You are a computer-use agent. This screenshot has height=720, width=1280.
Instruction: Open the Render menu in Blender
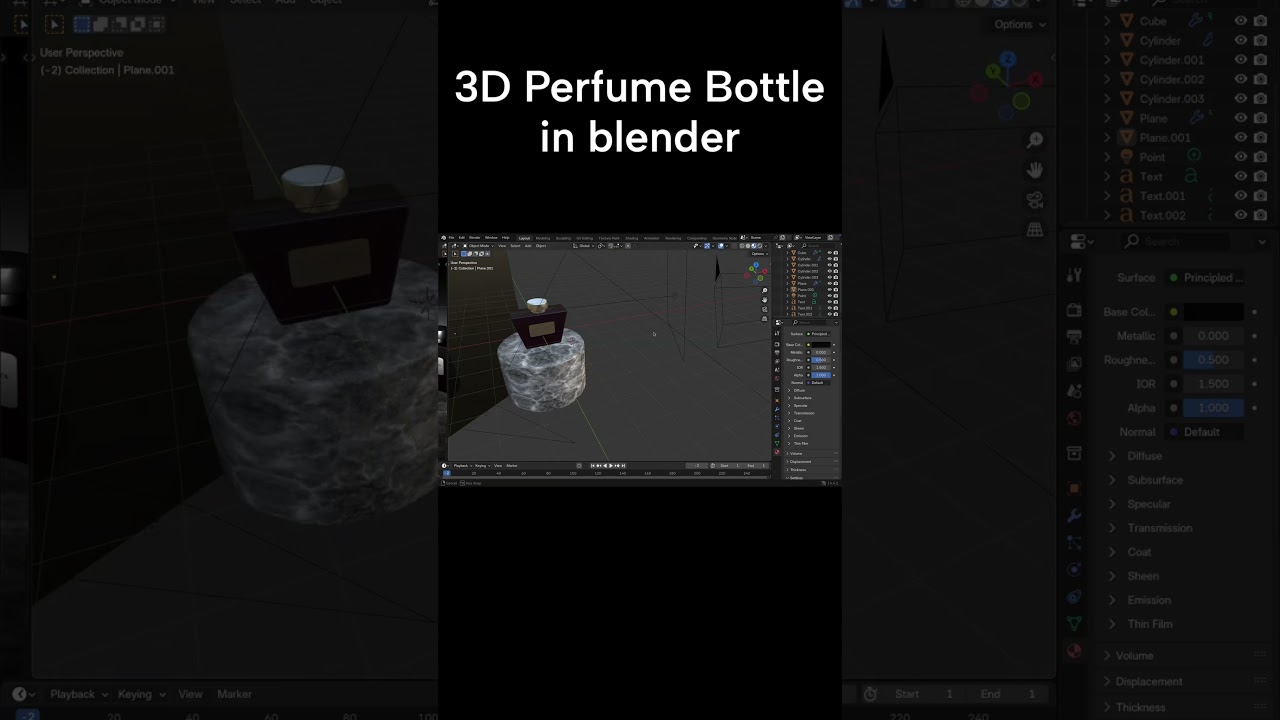pyautogui.click(x=475, y=238)
